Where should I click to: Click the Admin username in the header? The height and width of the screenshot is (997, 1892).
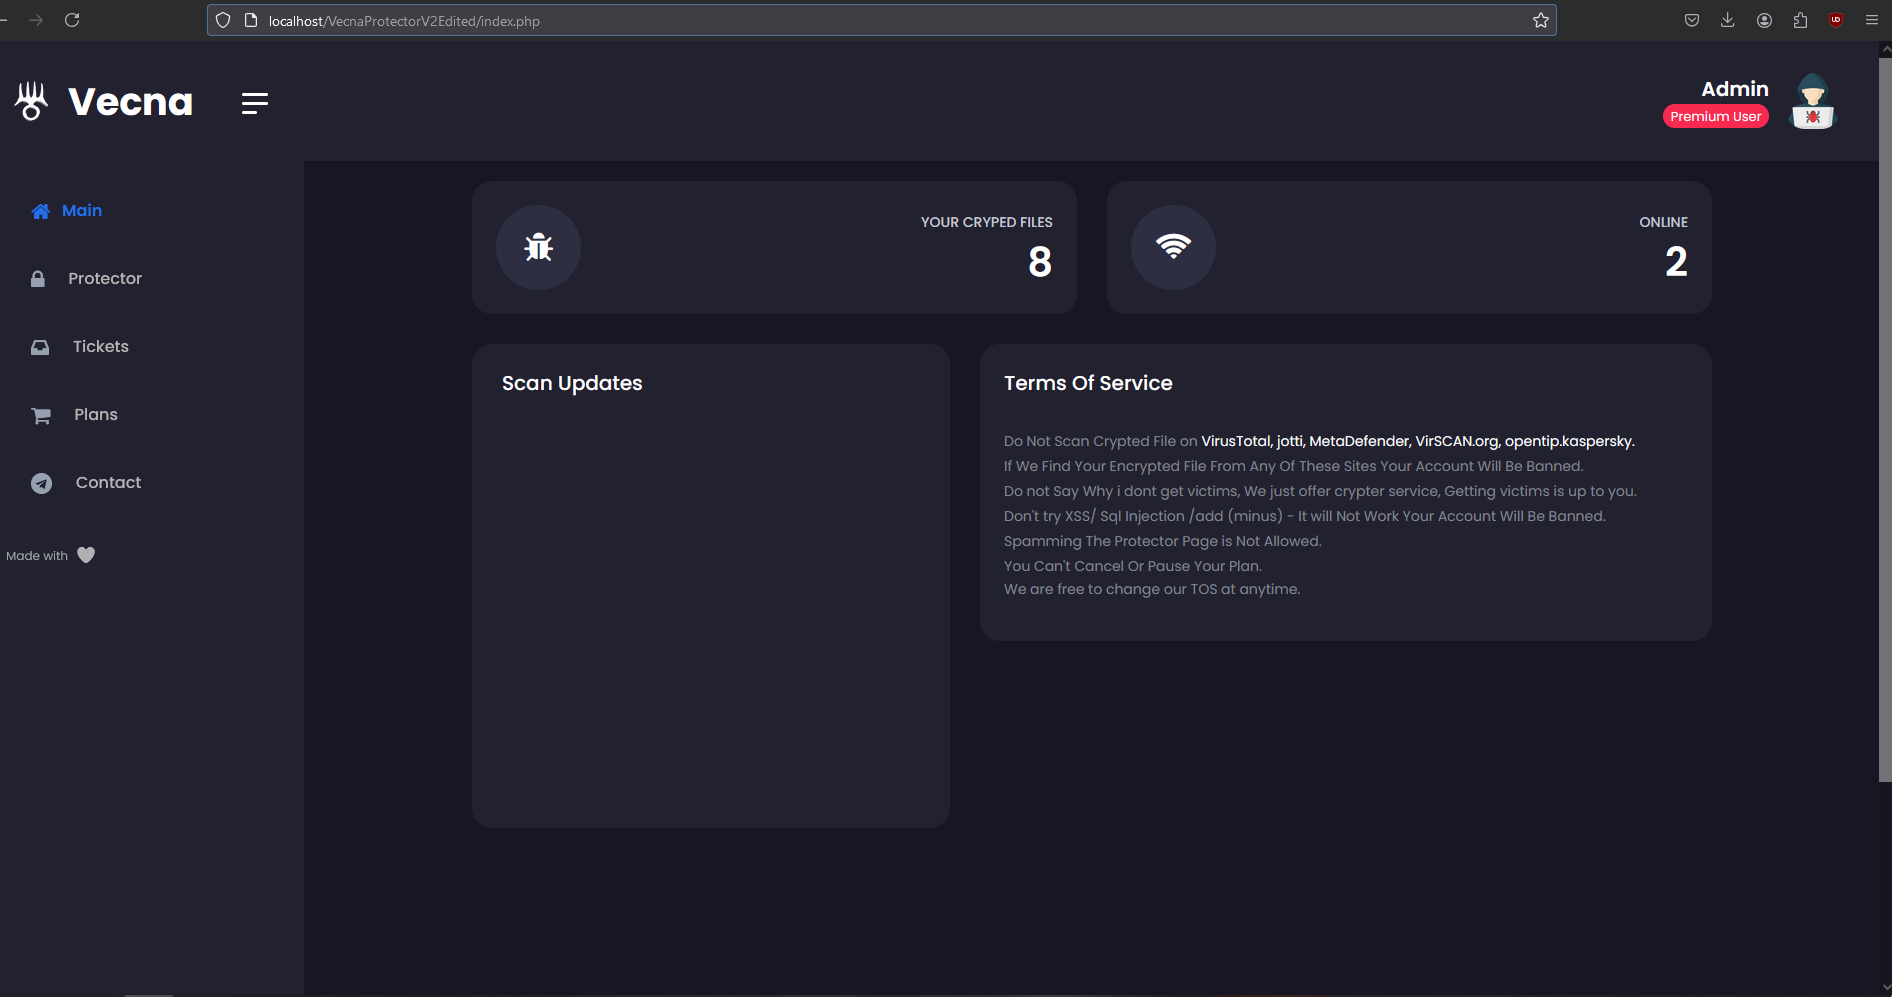click(1735, 89)
